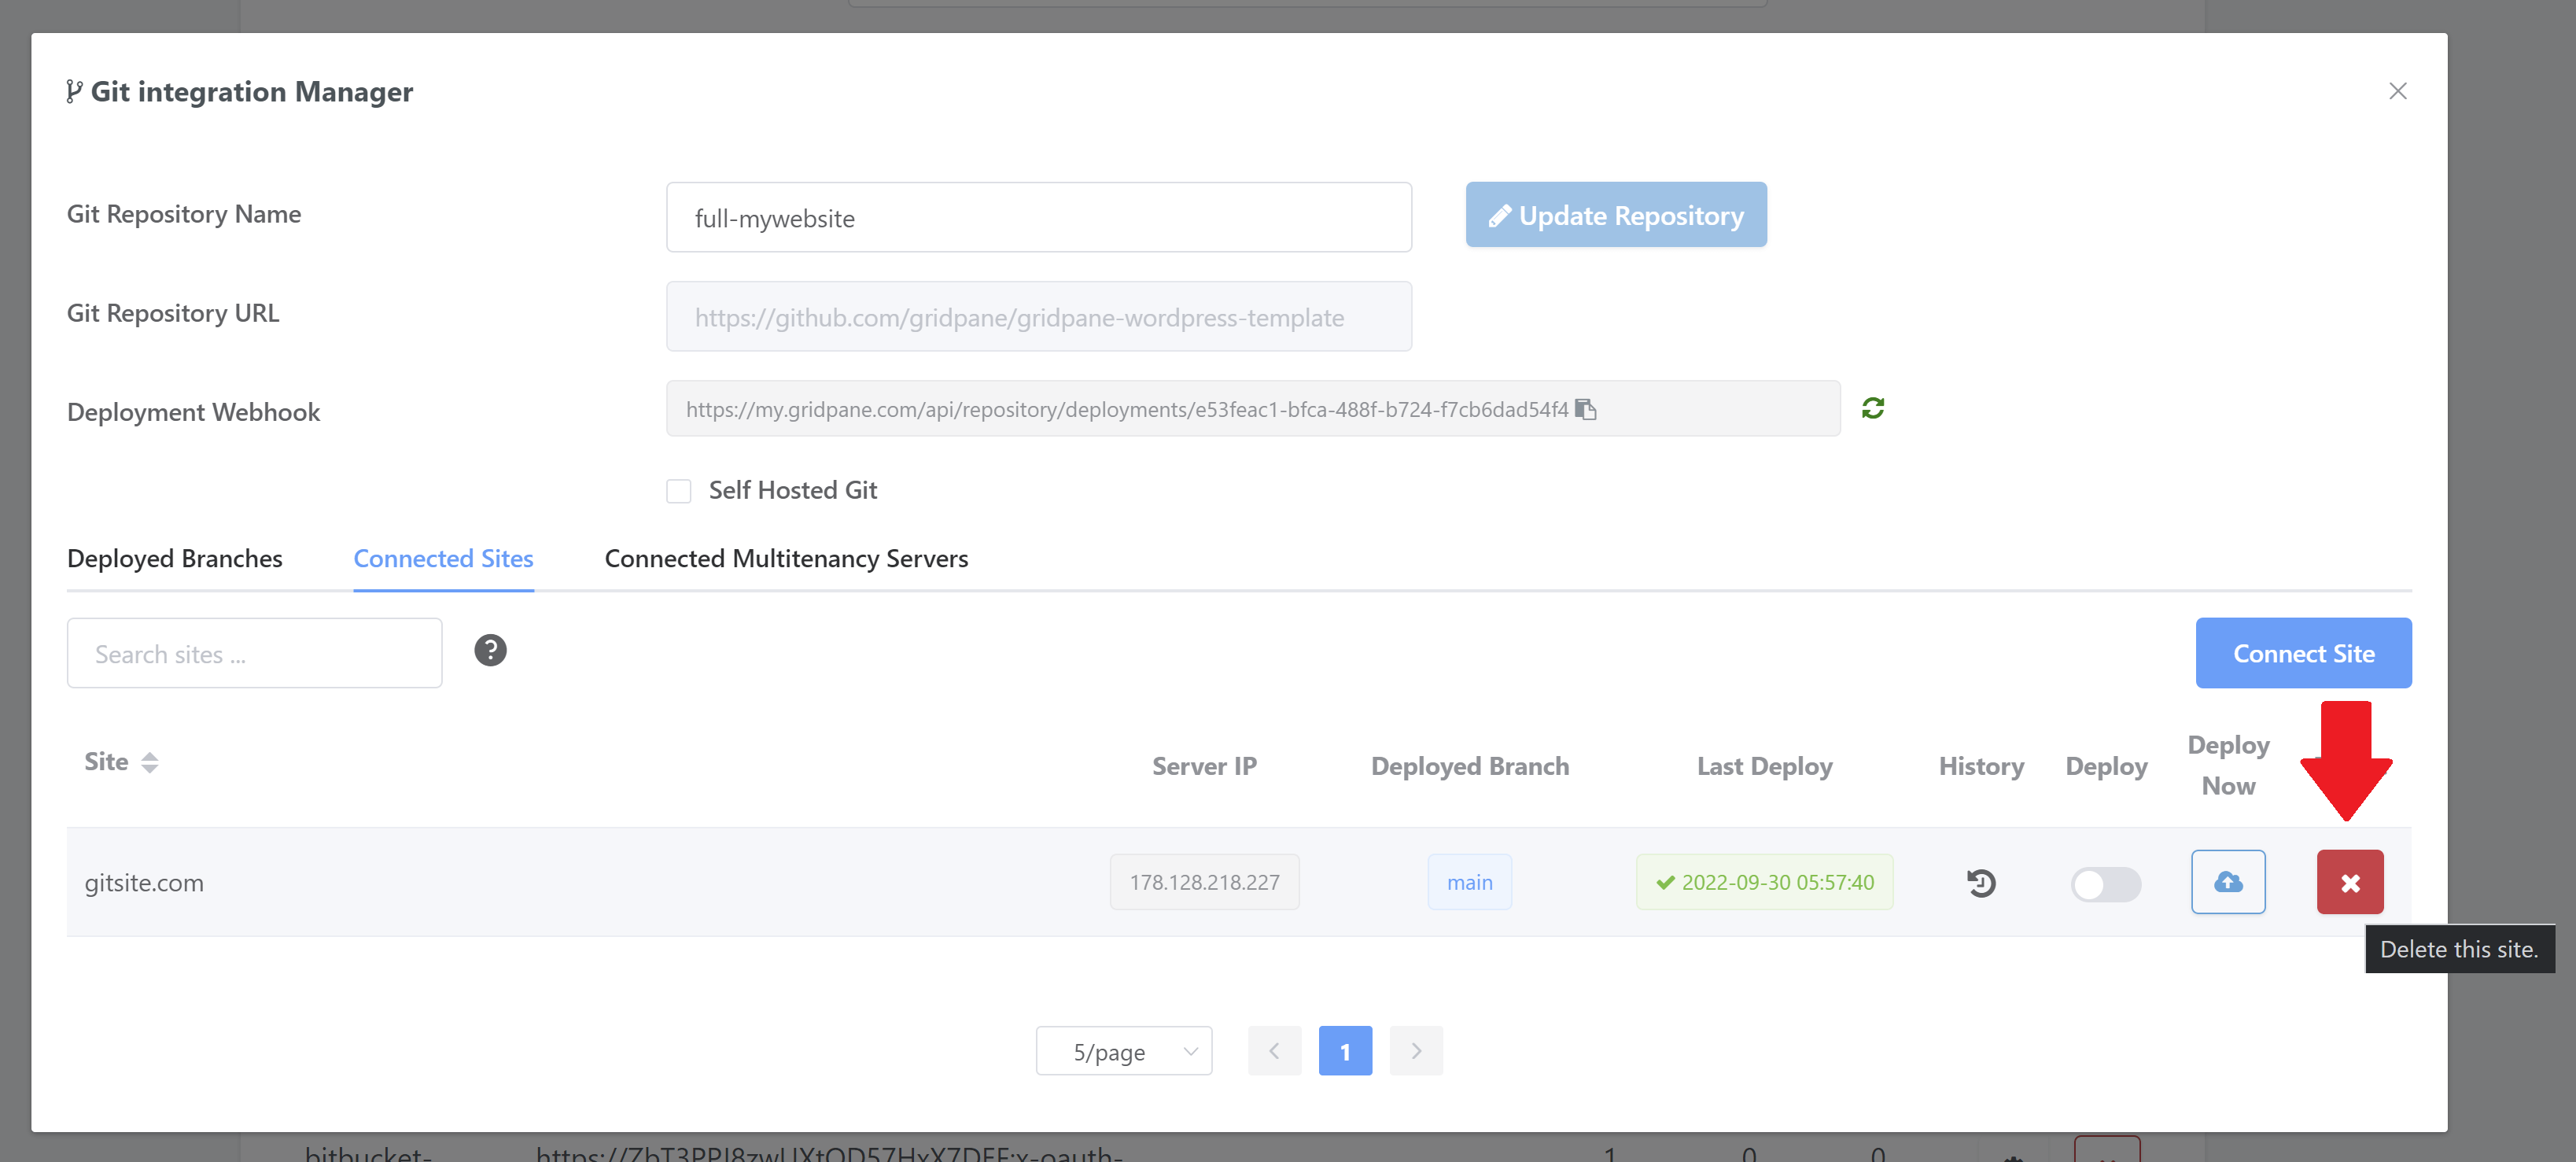
Task: Click the Git Repository Name field
Action: (x=1038, y=218)
